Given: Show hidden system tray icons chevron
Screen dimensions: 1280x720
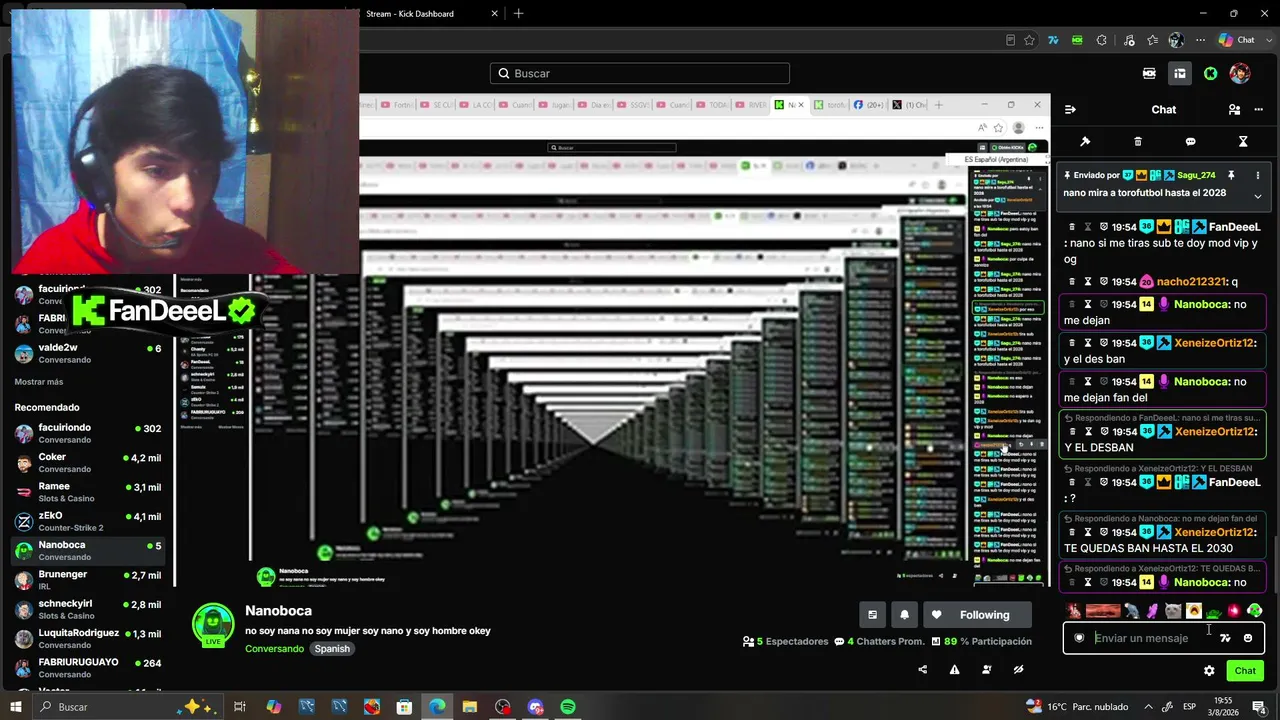Looking at the screenshot, I should coord(1148,707).
